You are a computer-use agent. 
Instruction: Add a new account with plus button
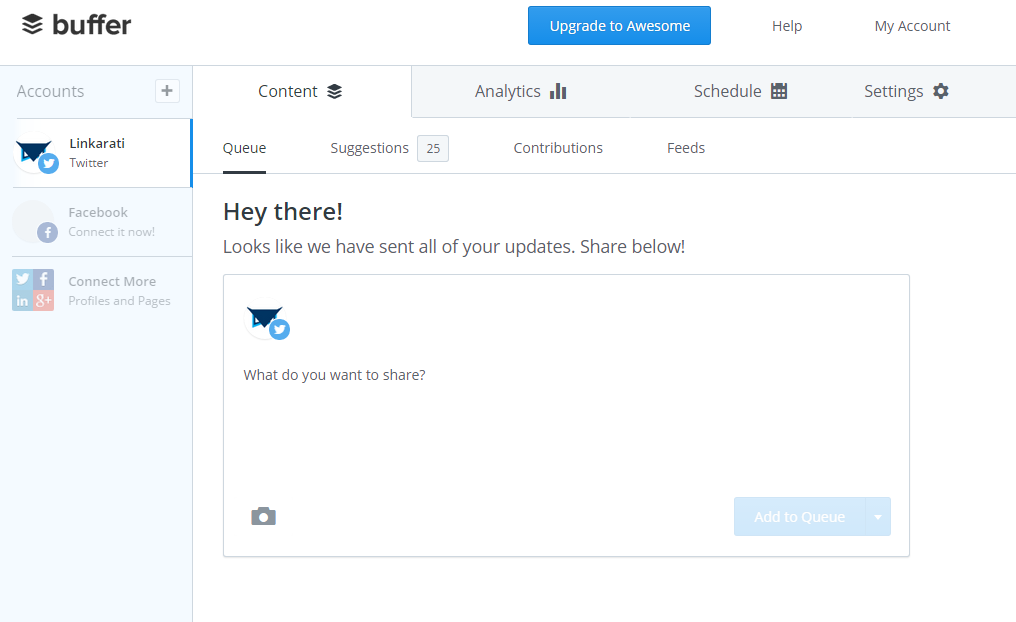point(167,91)
